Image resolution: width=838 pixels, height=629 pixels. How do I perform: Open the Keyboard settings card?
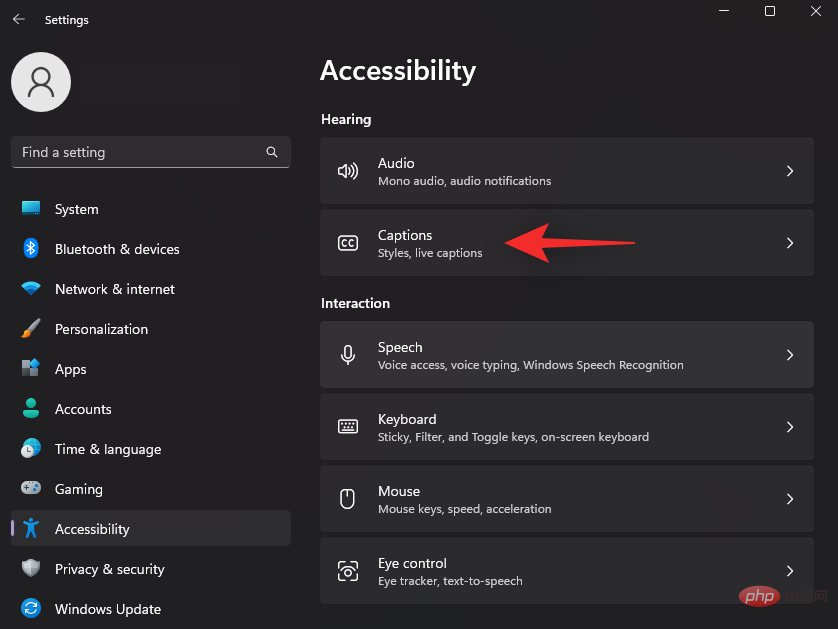coord(567,426)
